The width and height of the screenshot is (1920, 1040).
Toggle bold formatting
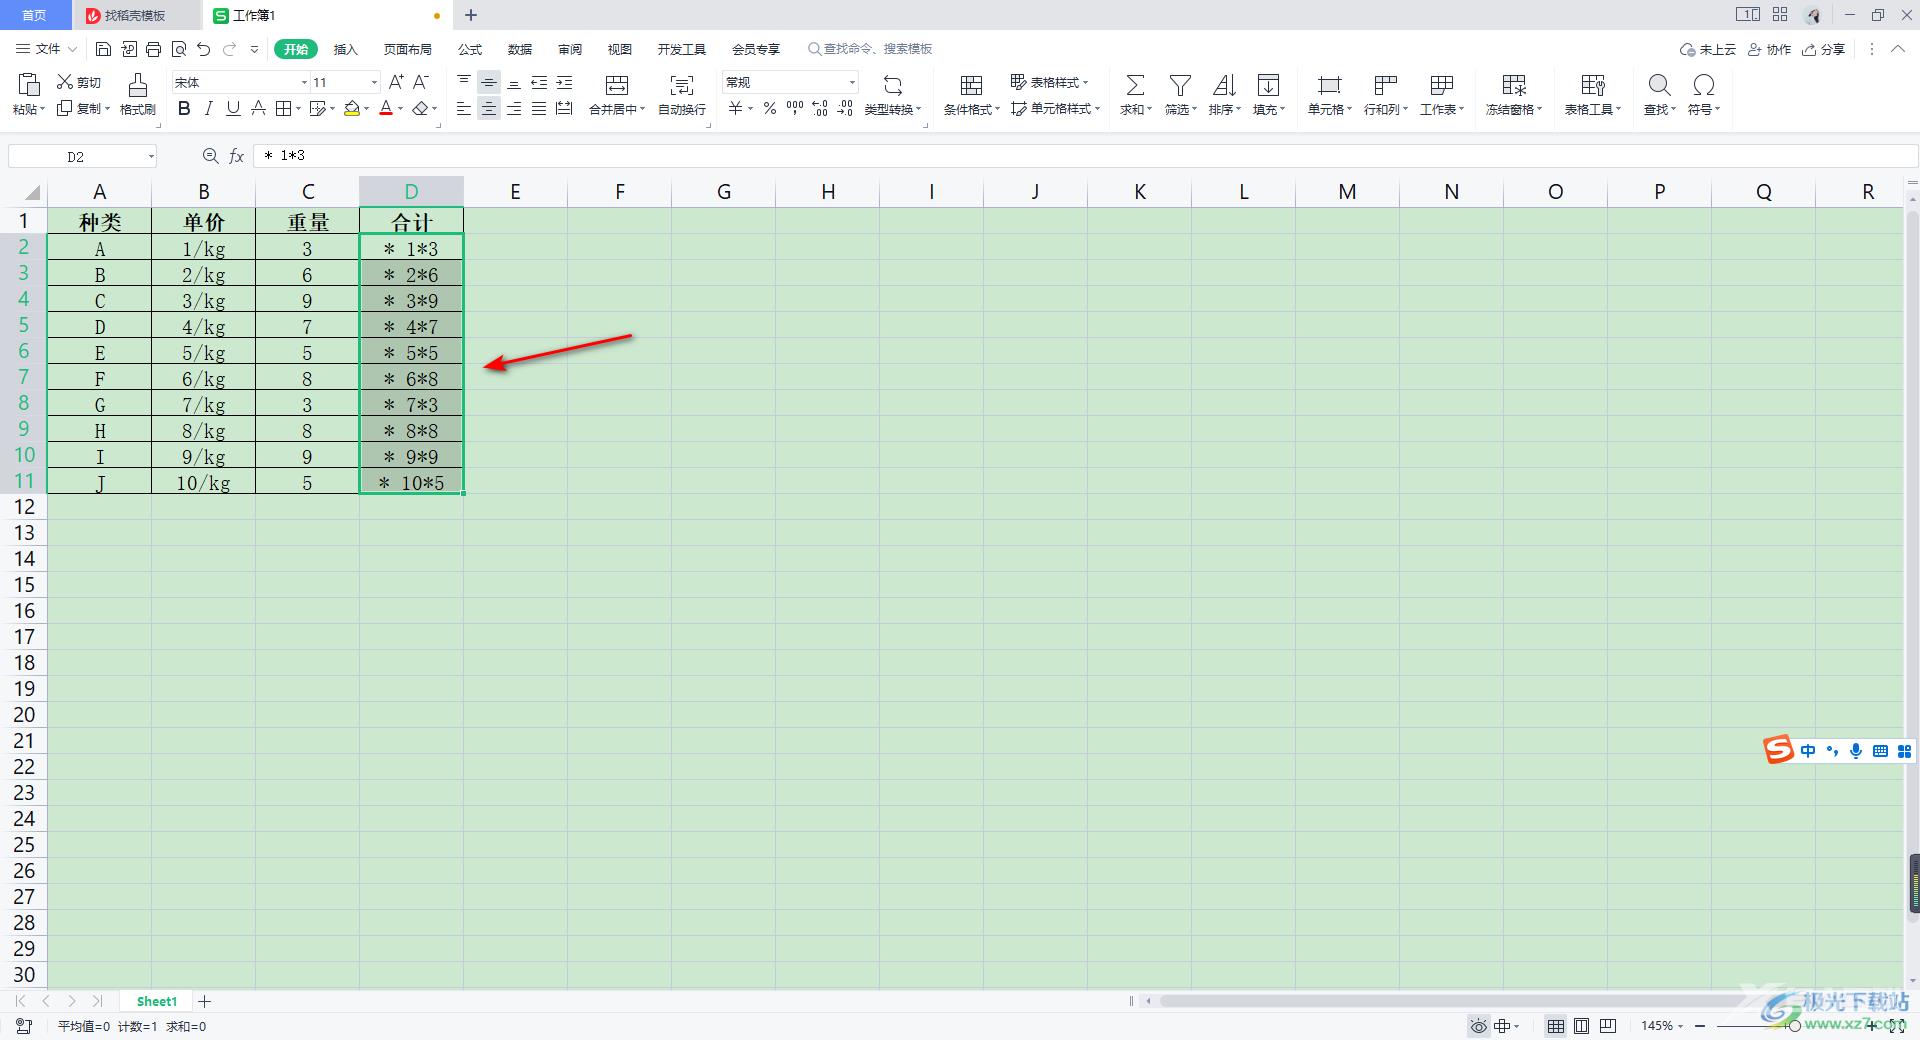[x=184, y=108]
